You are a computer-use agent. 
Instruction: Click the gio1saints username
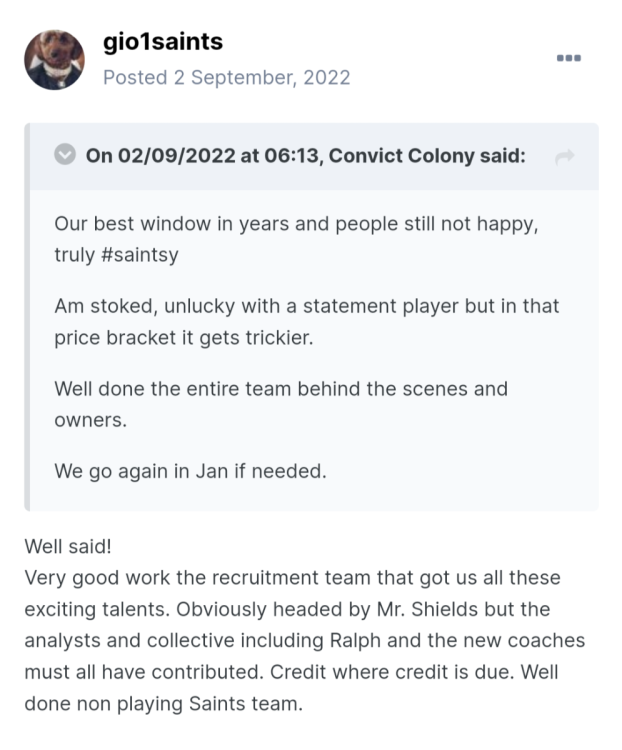tap(162, 42)
